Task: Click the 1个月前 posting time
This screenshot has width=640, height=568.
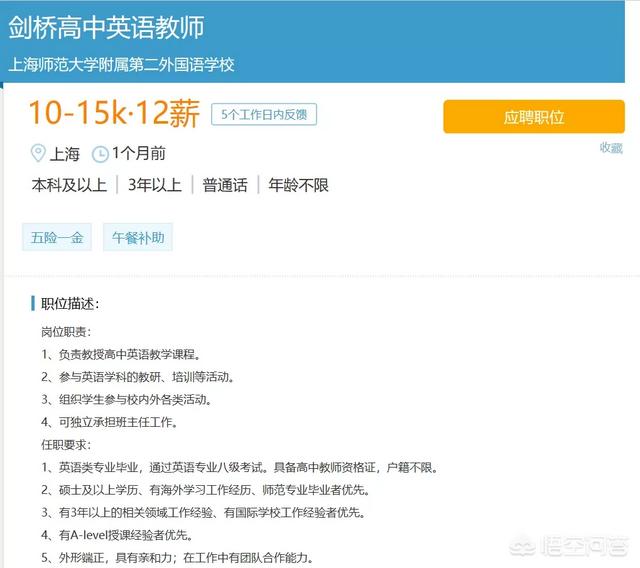Action: pos(139,154)
